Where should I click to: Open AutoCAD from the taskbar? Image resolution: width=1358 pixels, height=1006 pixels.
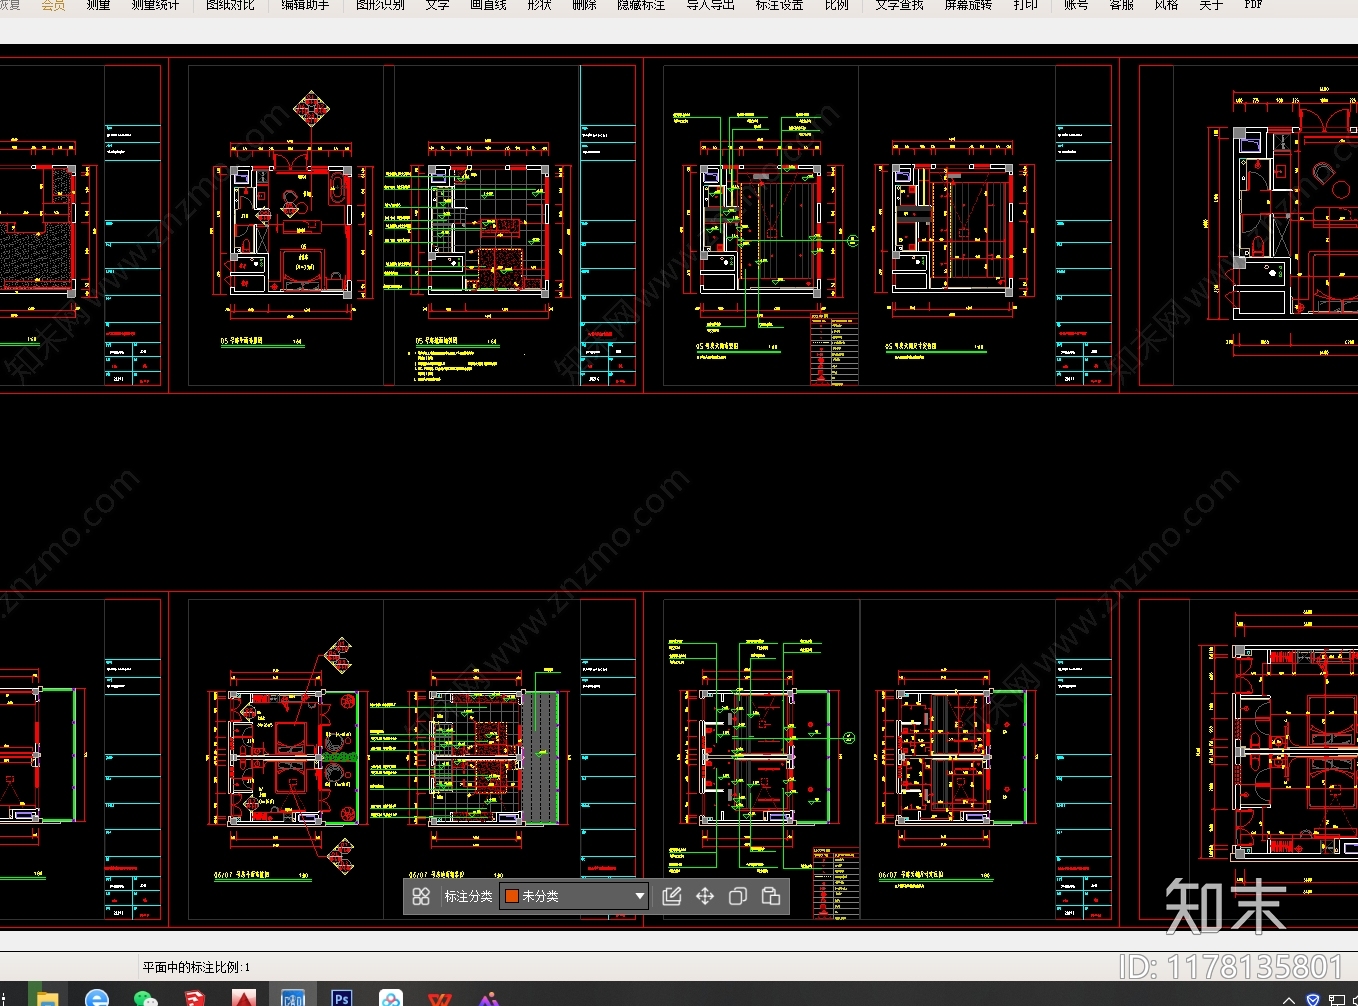pos(244,998)
